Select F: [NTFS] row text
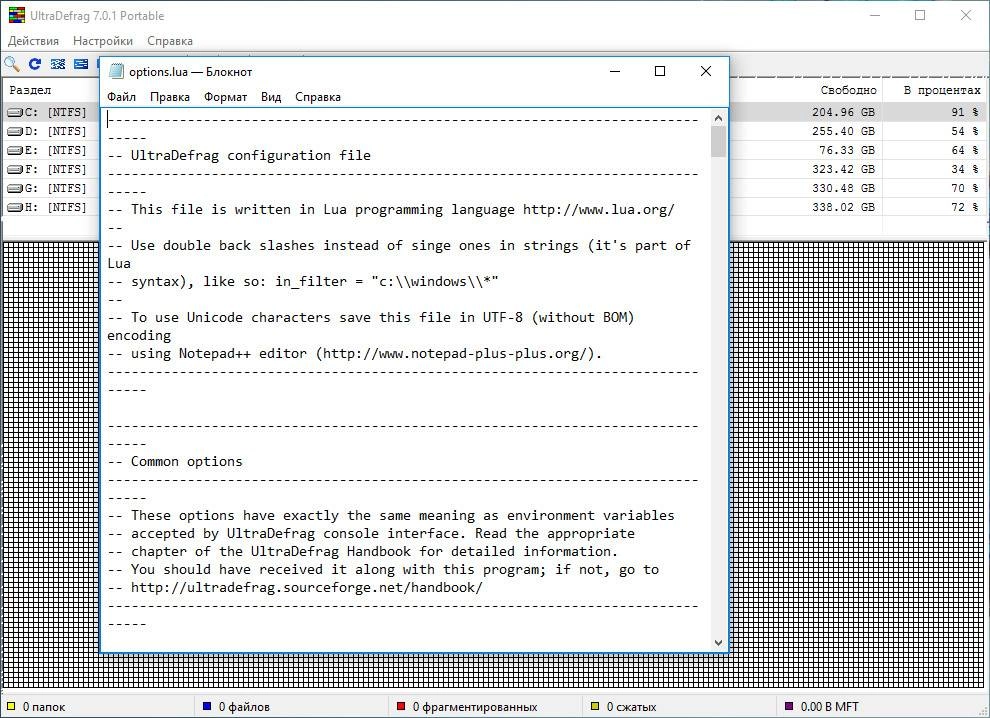The image size is (990, 718). click(56, 169)
